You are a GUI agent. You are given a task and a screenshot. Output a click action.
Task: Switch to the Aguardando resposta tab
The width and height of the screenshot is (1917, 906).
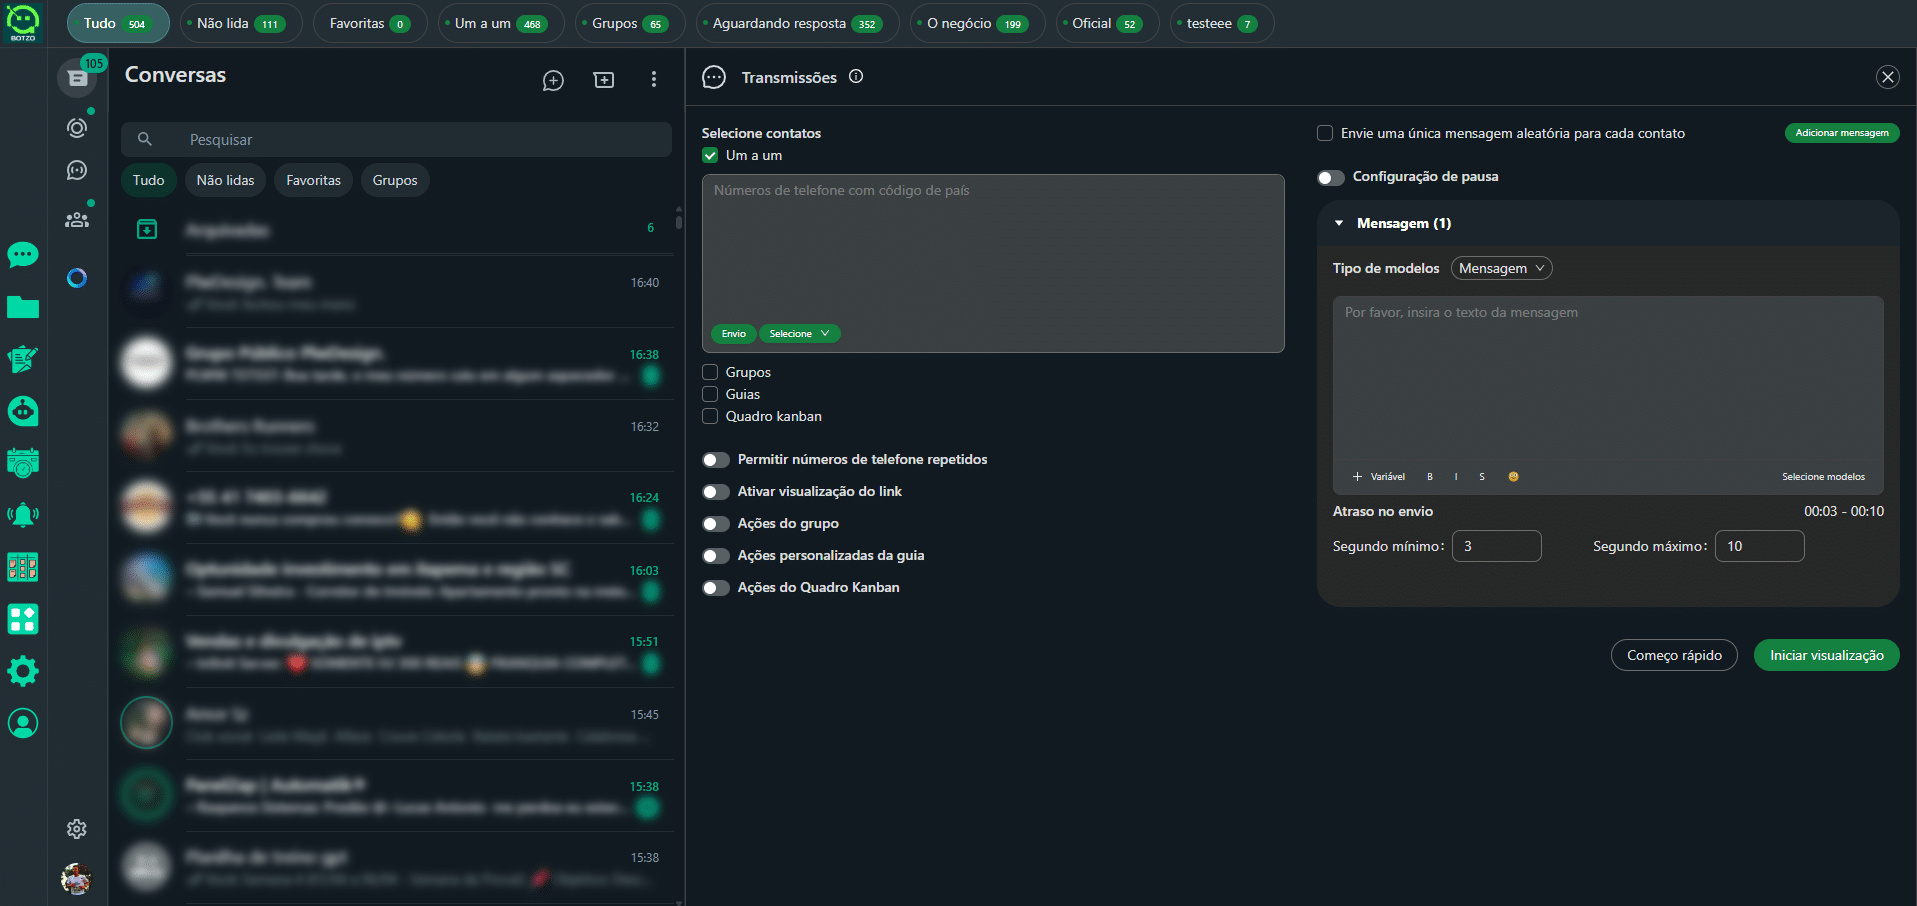click(796, 23)
